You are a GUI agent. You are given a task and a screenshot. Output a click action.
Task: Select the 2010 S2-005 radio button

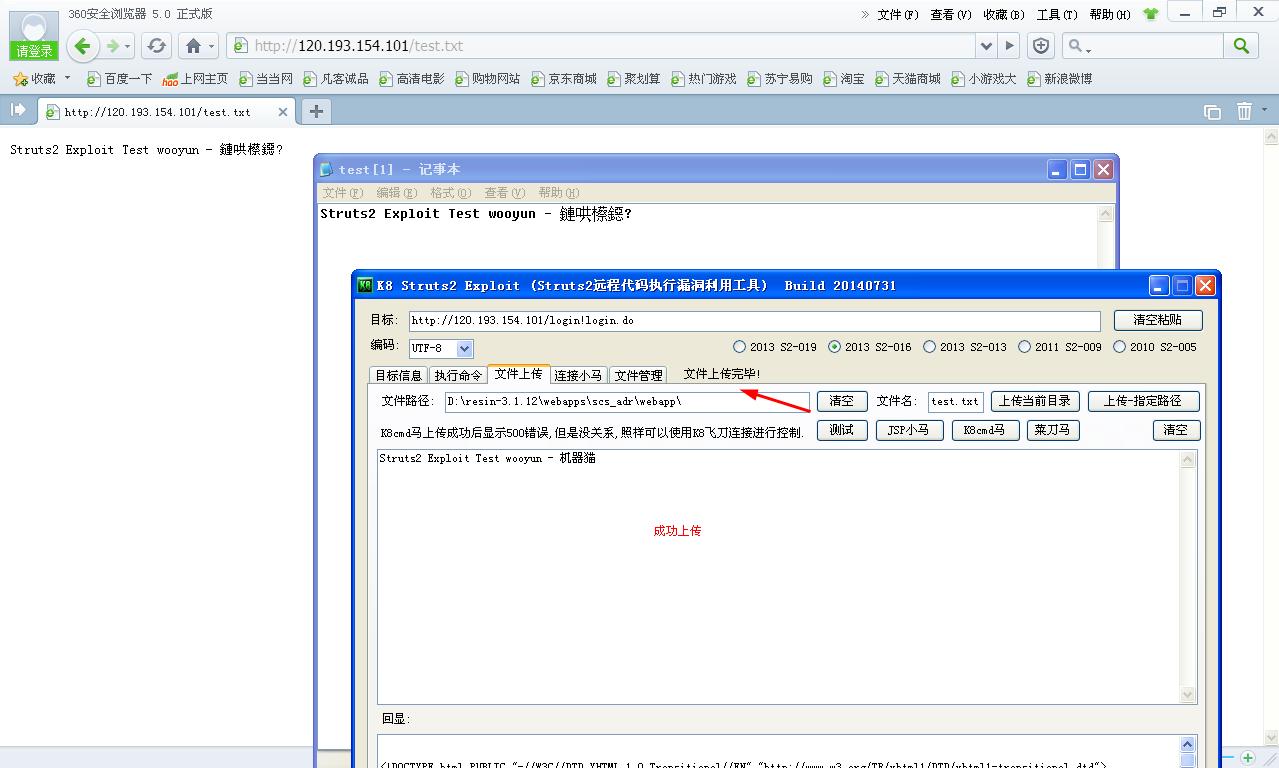1120,347
